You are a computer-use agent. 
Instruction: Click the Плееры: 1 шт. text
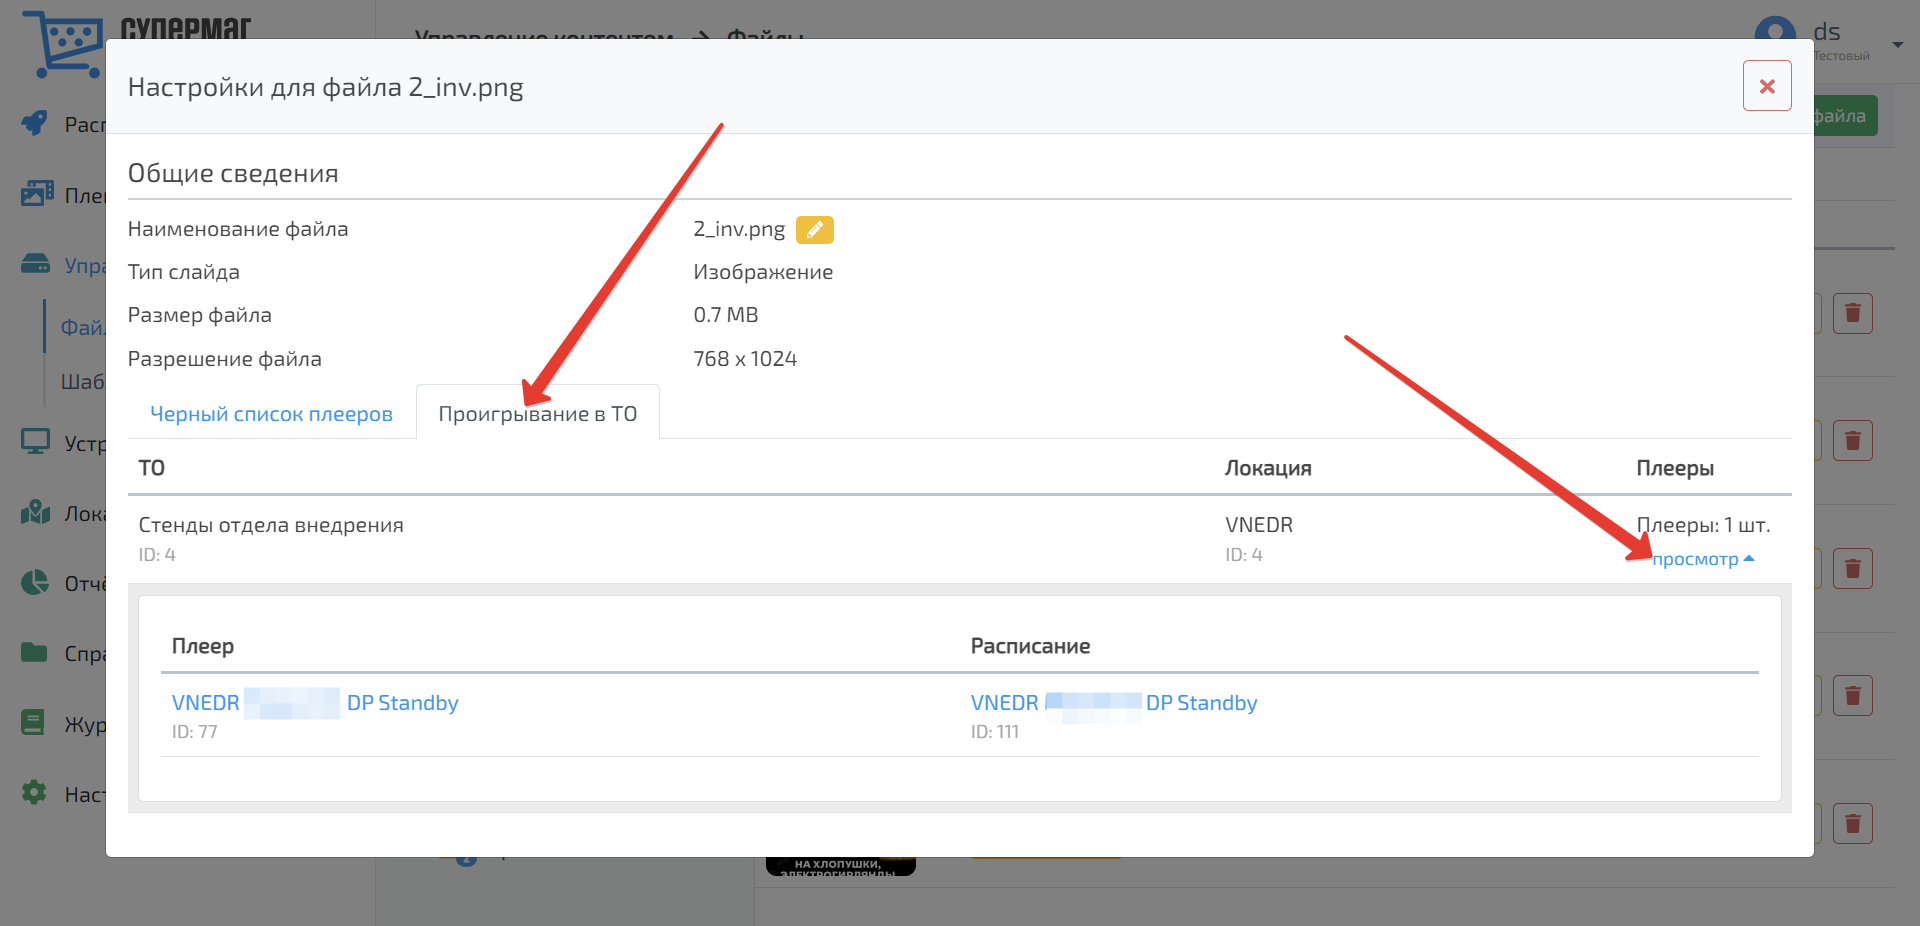tap(1703, 525)
